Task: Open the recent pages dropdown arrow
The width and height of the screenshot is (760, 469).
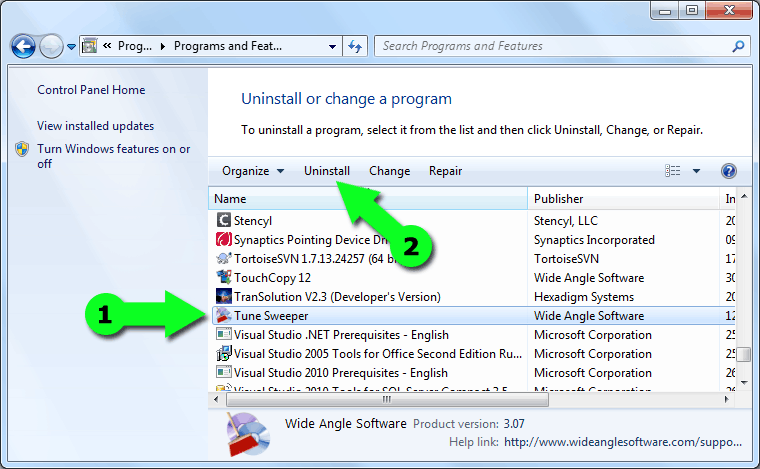Action: pyautogui.click(x=71, y=47)
